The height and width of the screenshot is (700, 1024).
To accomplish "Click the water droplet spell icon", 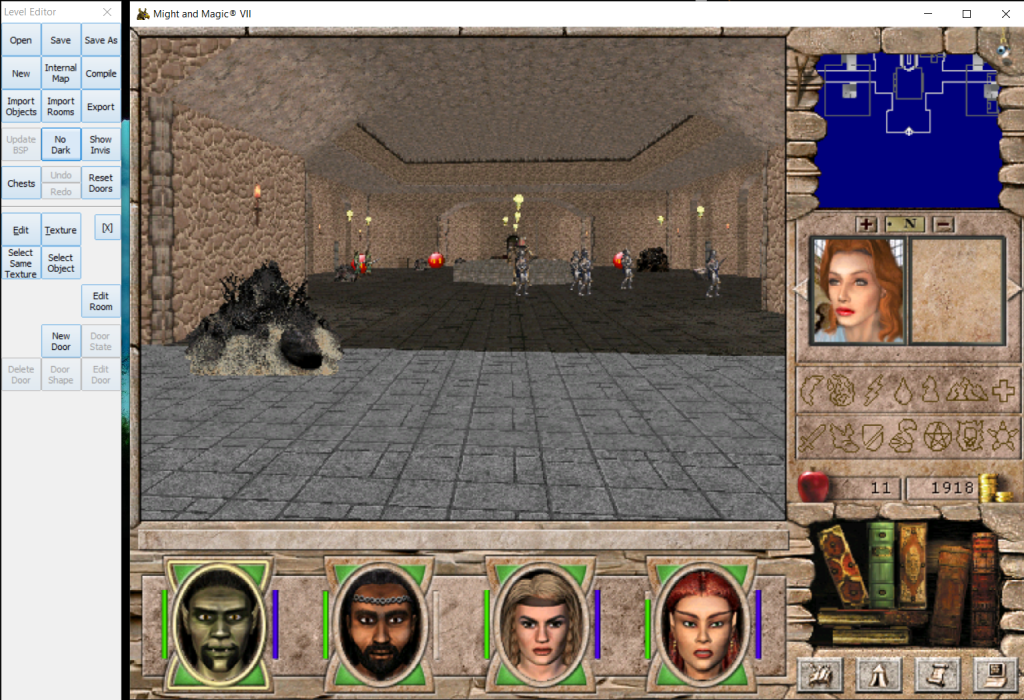I will [903, 392].
